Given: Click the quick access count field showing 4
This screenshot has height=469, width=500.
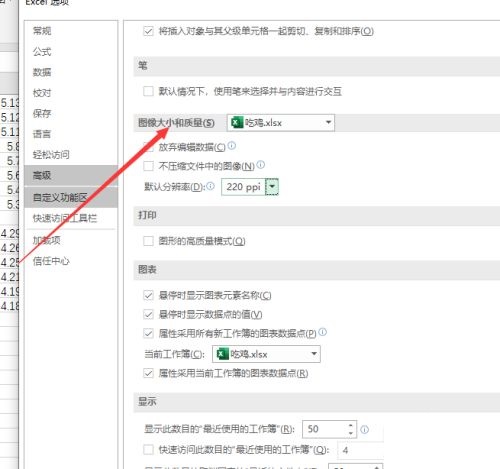Looking at the screenshot, I should coord(361,450).
